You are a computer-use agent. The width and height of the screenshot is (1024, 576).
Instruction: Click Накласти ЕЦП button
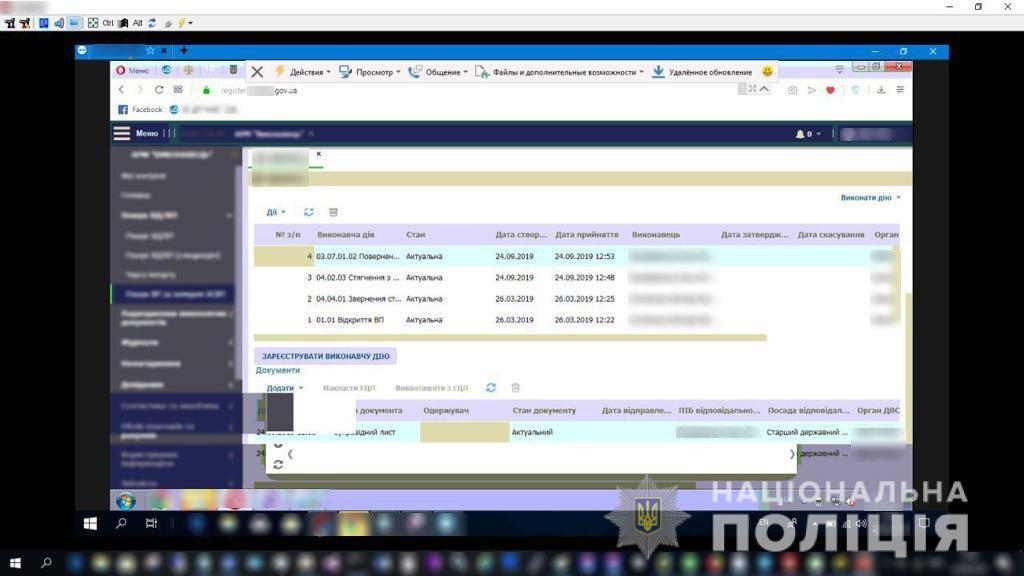(349, 388)
